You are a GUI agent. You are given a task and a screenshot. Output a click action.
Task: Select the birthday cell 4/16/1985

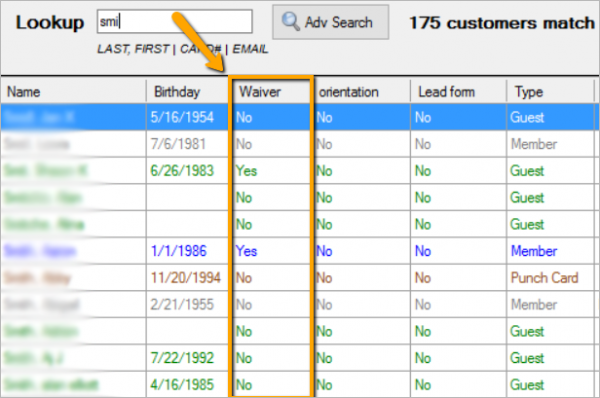coord(182,385)
